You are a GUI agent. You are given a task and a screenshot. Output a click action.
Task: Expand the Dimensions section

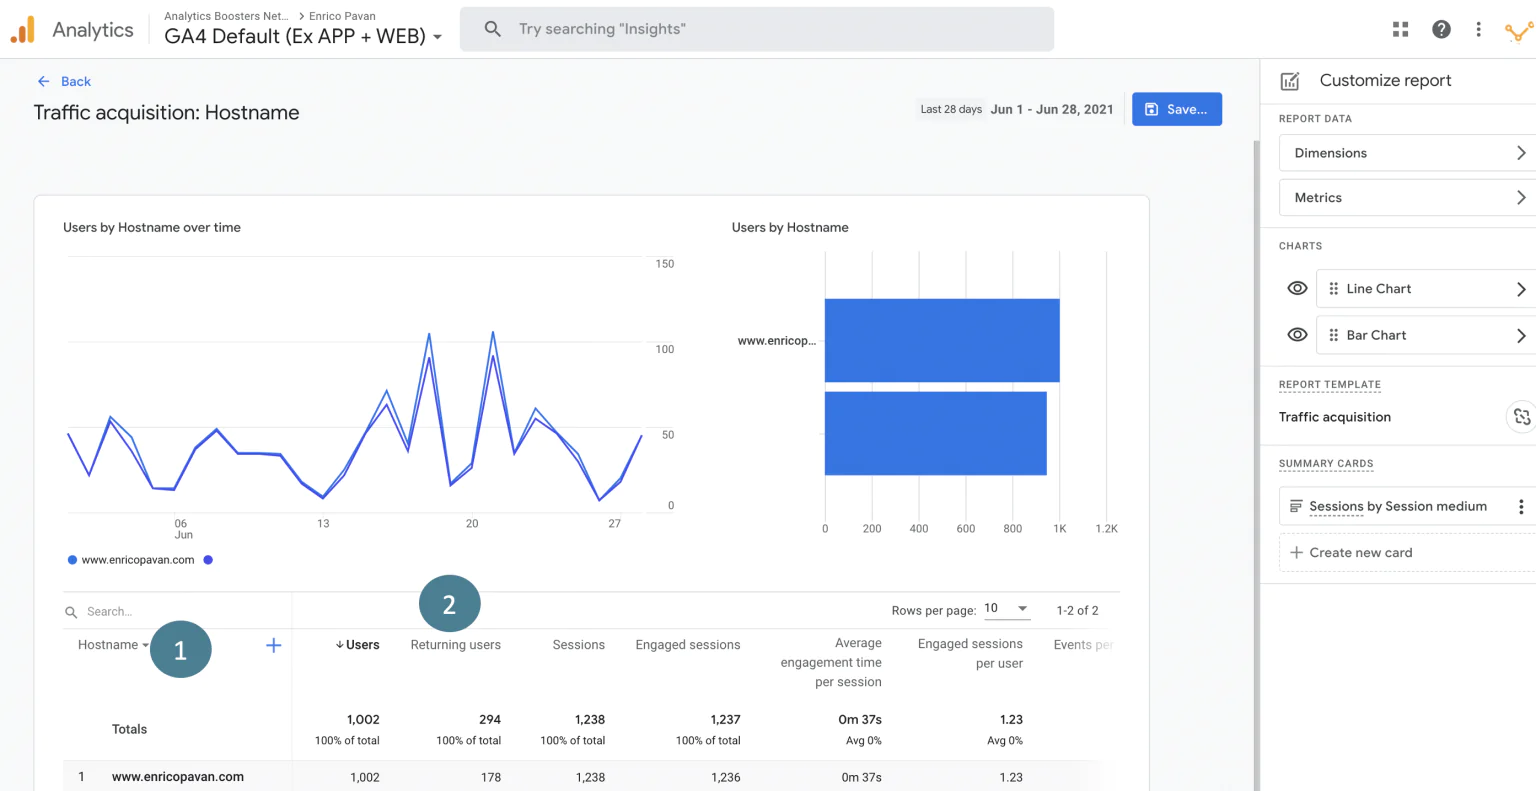pos(1406,153)
